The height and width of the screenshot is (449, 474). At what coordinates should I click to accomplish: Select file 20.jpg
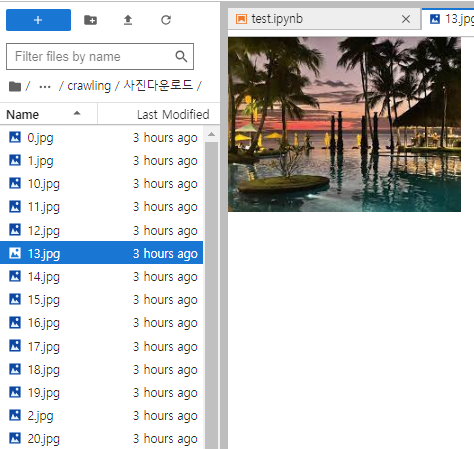pos(101,438)
